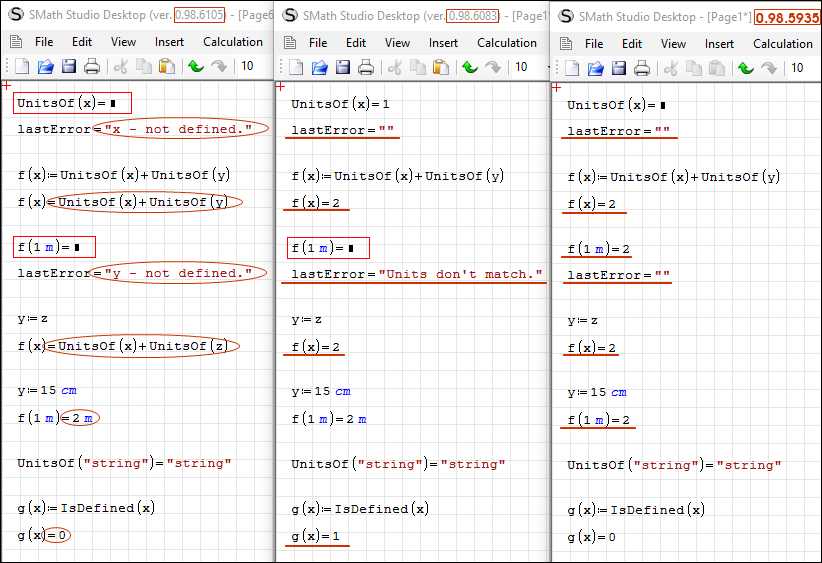822x563 pixels.
Task: Open font size 10 box in middle window
Action: (521, 67)
